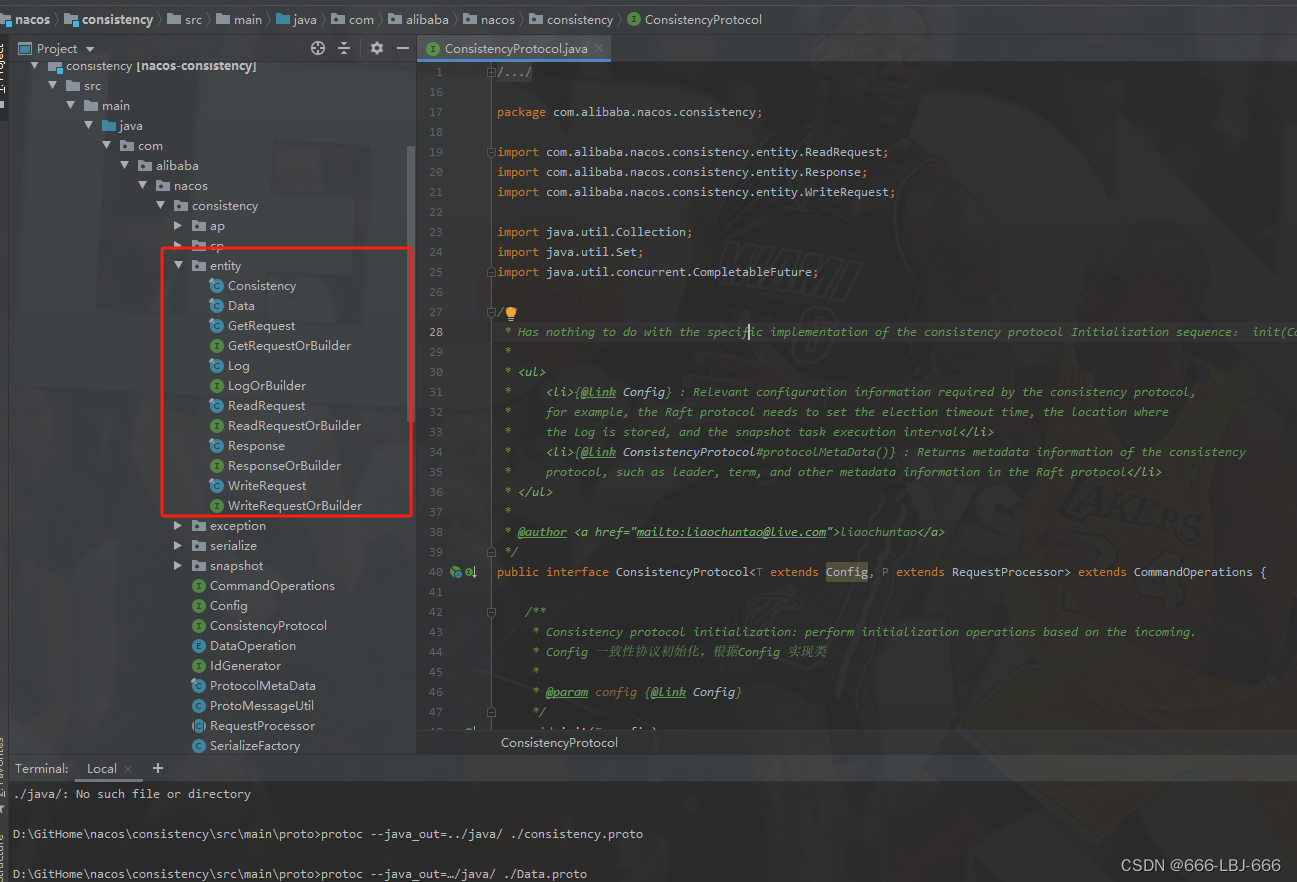Unfold the collapsed header comment on line 1
Viewport: 1297px width, 882px height.
(x=490, y=72)
